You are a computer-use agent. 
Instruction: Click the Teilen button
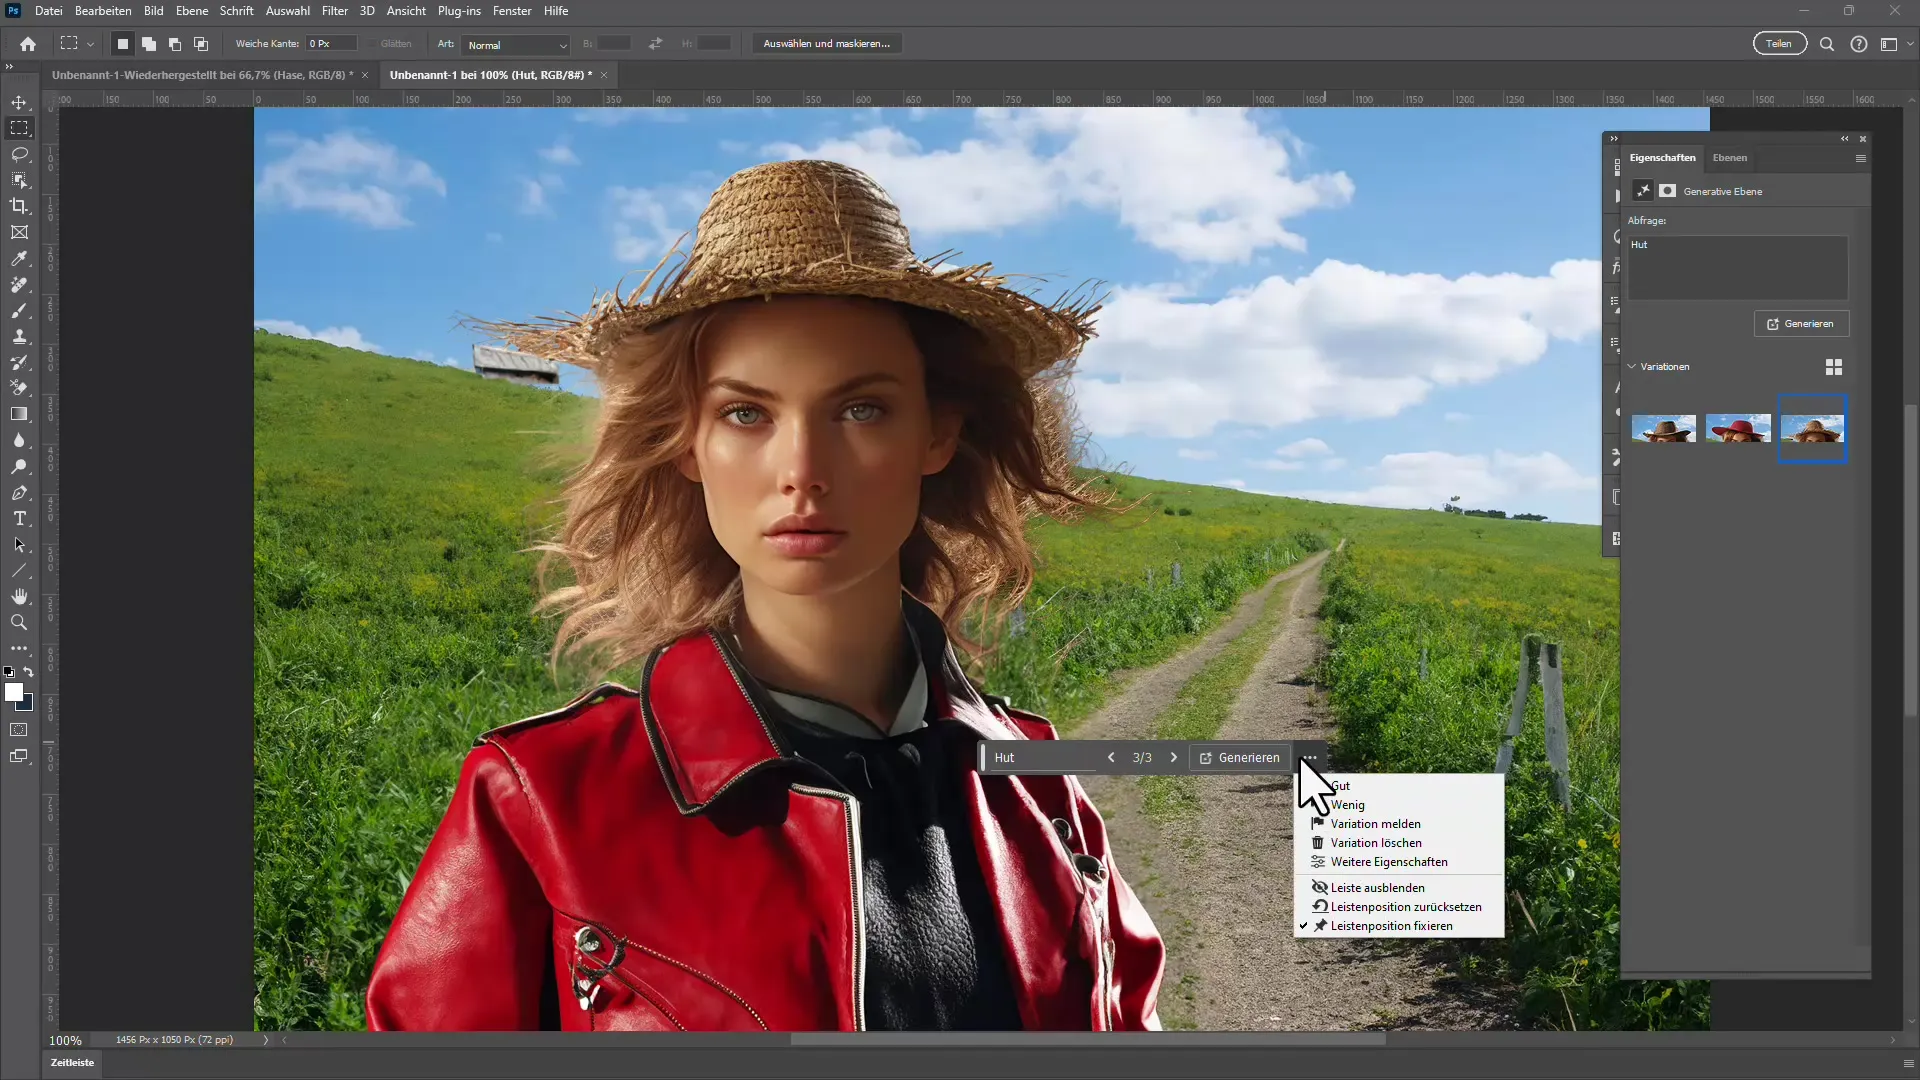tap(1779, 44)
